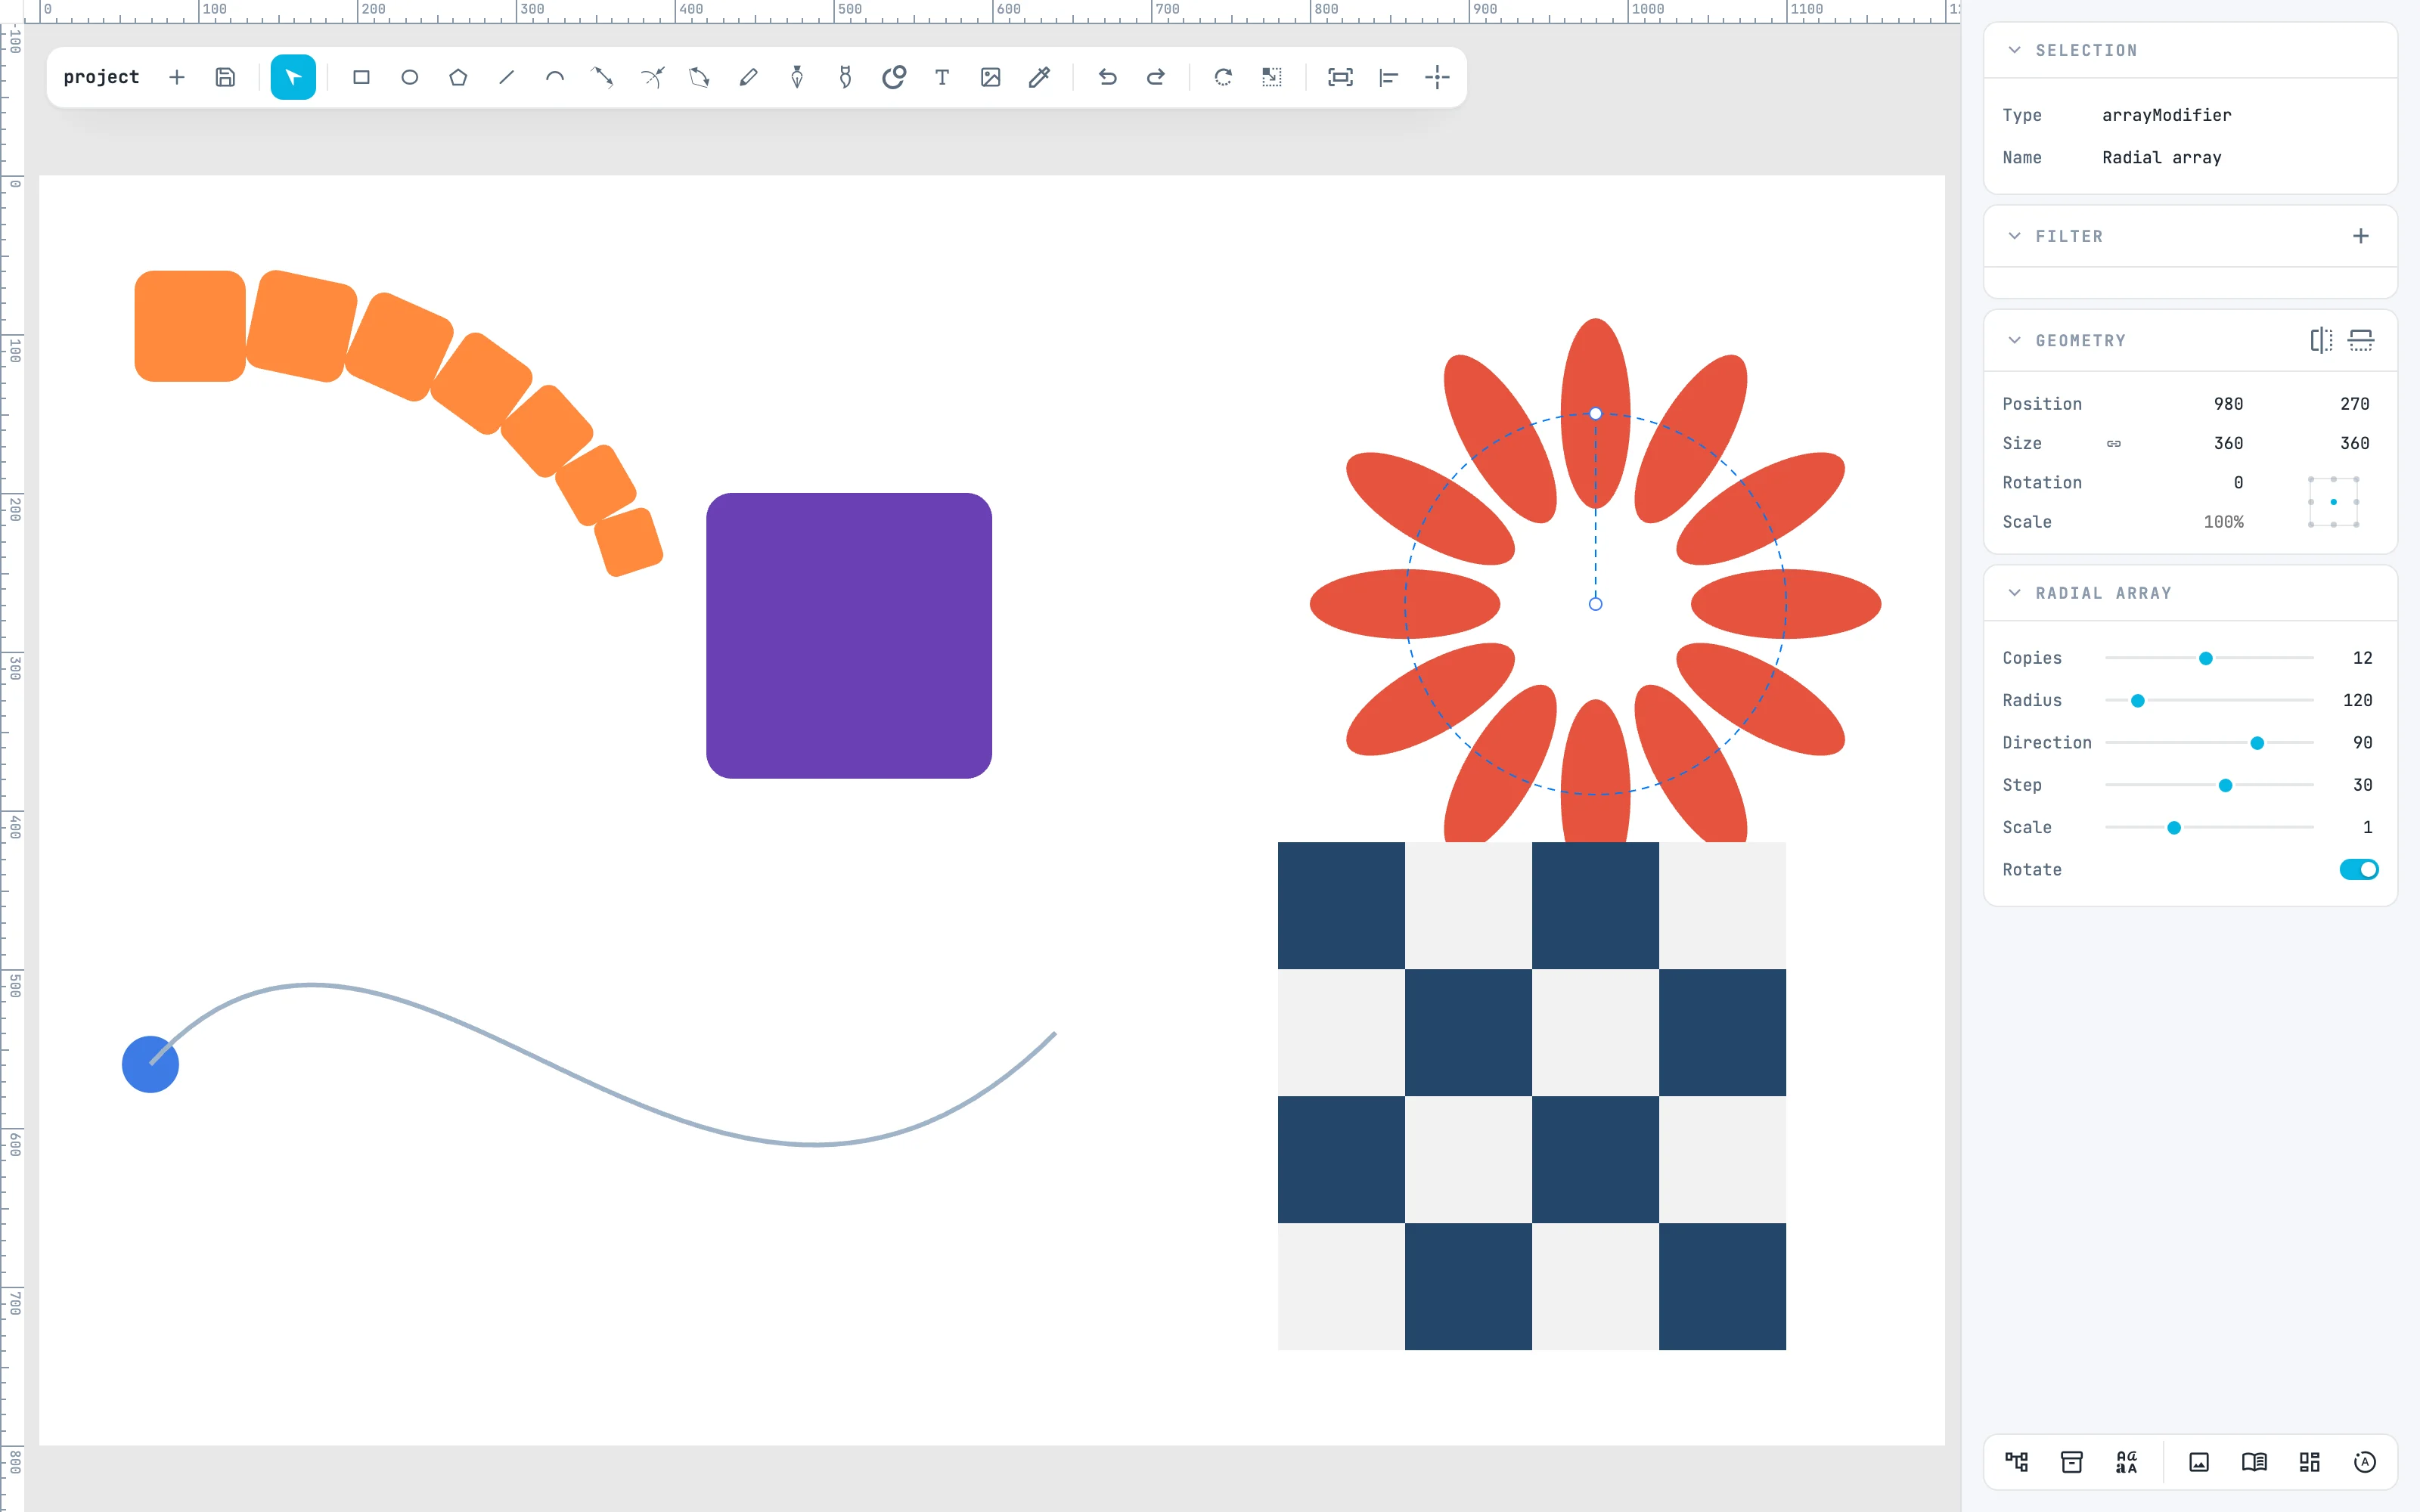This screenshot has height=1512, width=2420.
Task: Open the open-book panel icon
Action: click(x=2254, y=1462)
